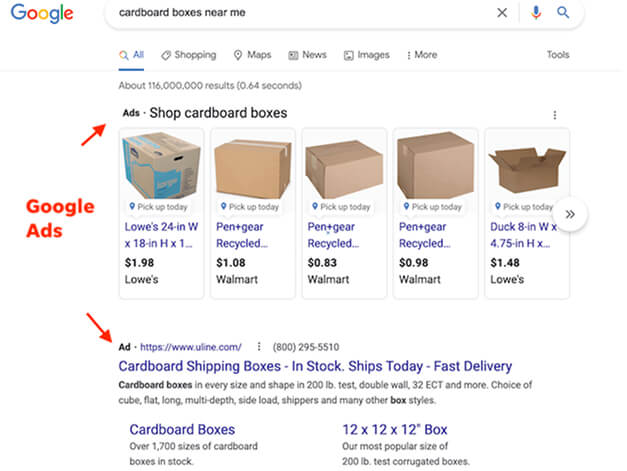
Task: Click the Lowe's 24-in box product image
Action: [x=161, y=165]
